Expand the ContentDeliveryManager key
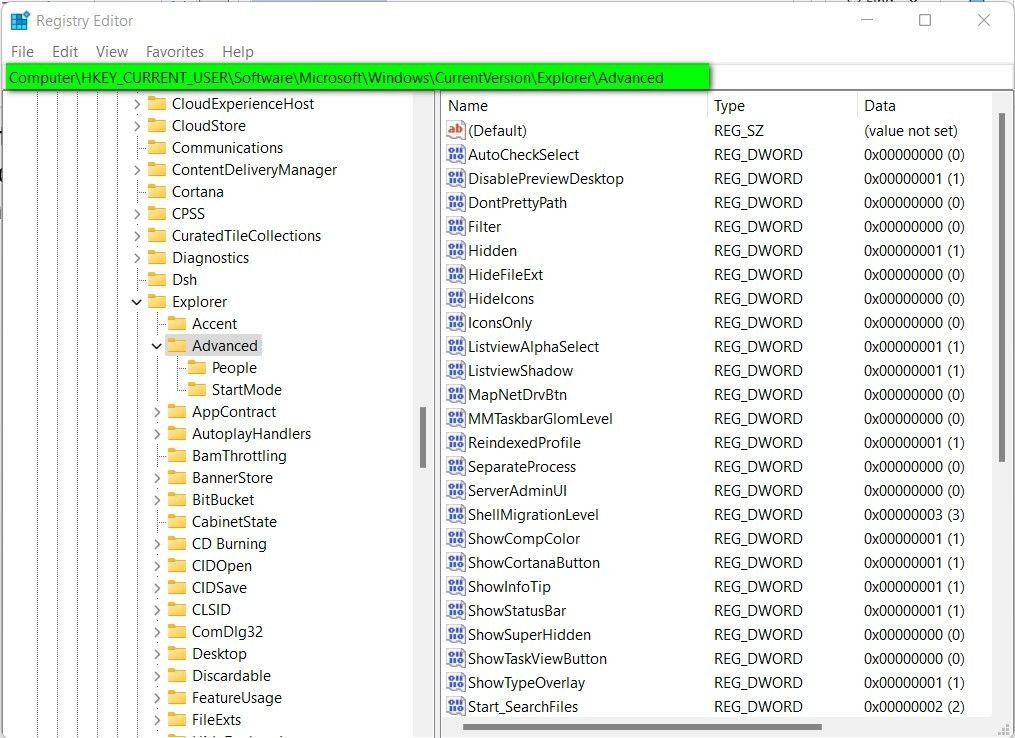 click(137, 170)
